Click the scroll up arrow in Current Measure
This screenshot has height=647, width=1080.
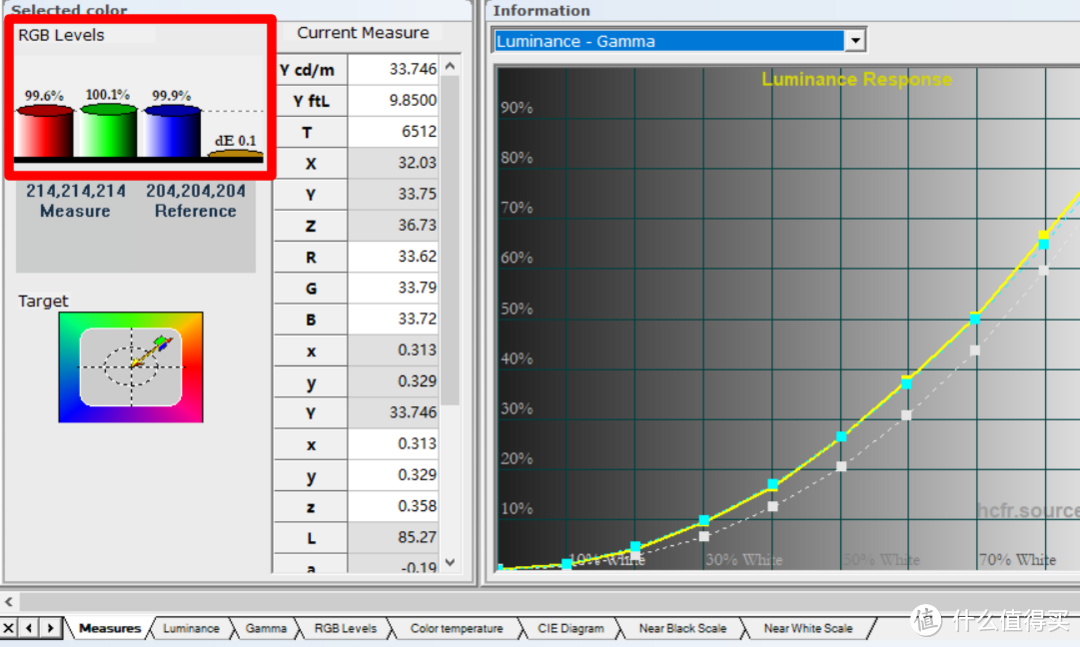point(449,67)
